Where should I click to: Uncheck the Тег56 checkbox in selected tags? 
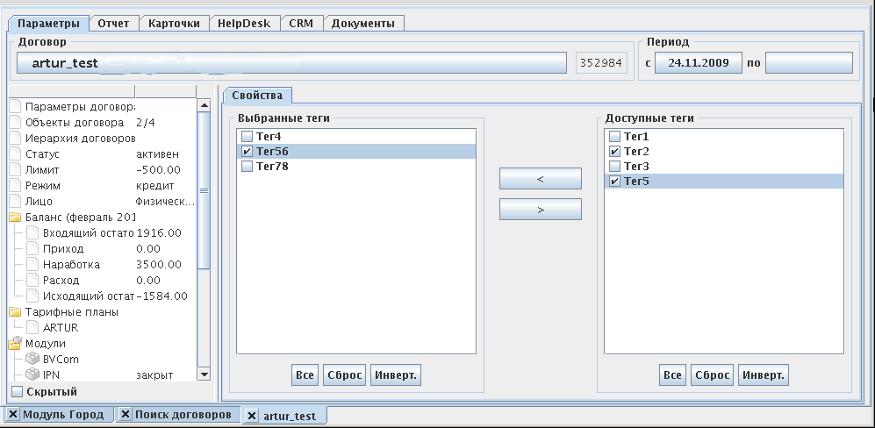coord(246,152)
